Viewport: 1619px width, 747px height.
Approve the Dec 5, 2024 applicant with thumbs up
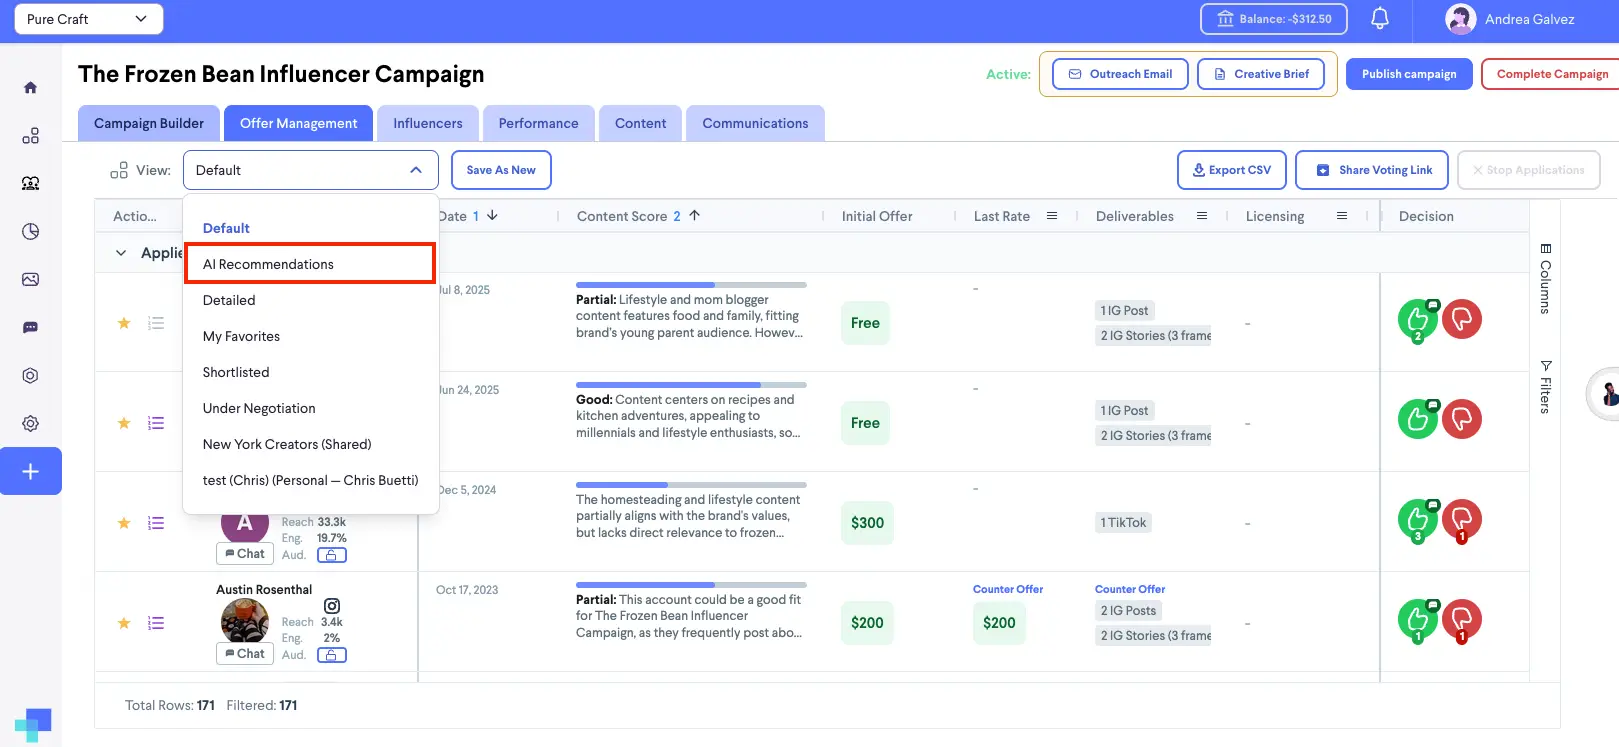[1417, 519]
